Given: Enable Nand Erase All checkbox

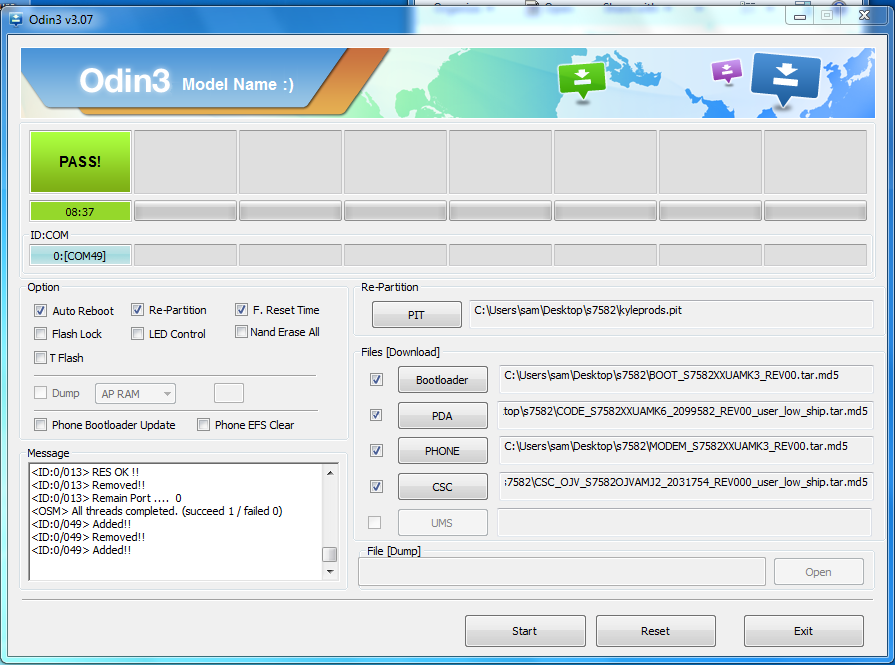Looking at the screenshot, I should pyautogui.click(x=241, y=332).
